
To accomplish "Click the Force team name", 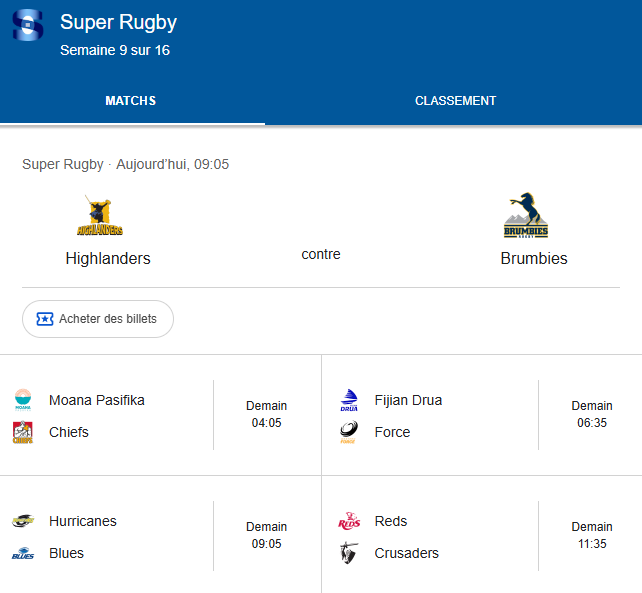I will click(392, 432).
